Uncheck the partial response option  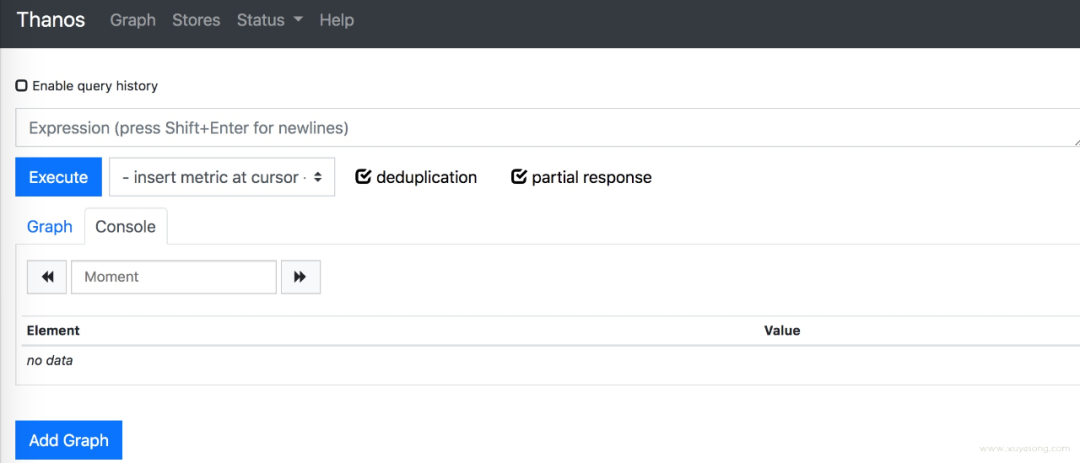point(519,177)
